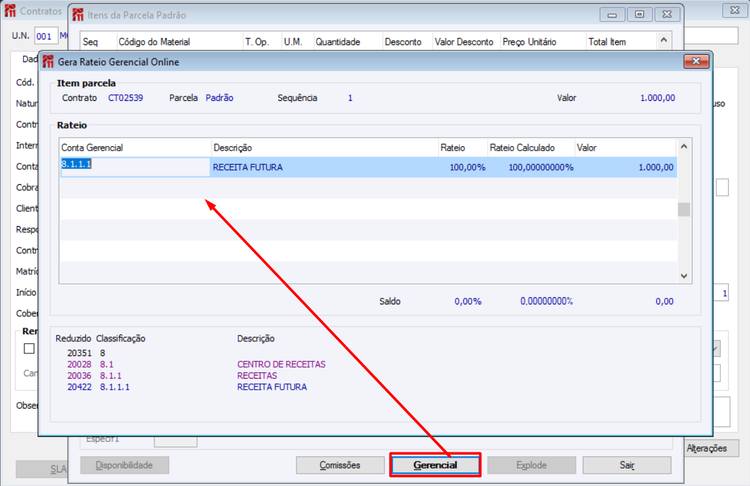Edit the Conta Gerencial cell 8.1.1.1
750x486 pixels.
pos(135,167)
